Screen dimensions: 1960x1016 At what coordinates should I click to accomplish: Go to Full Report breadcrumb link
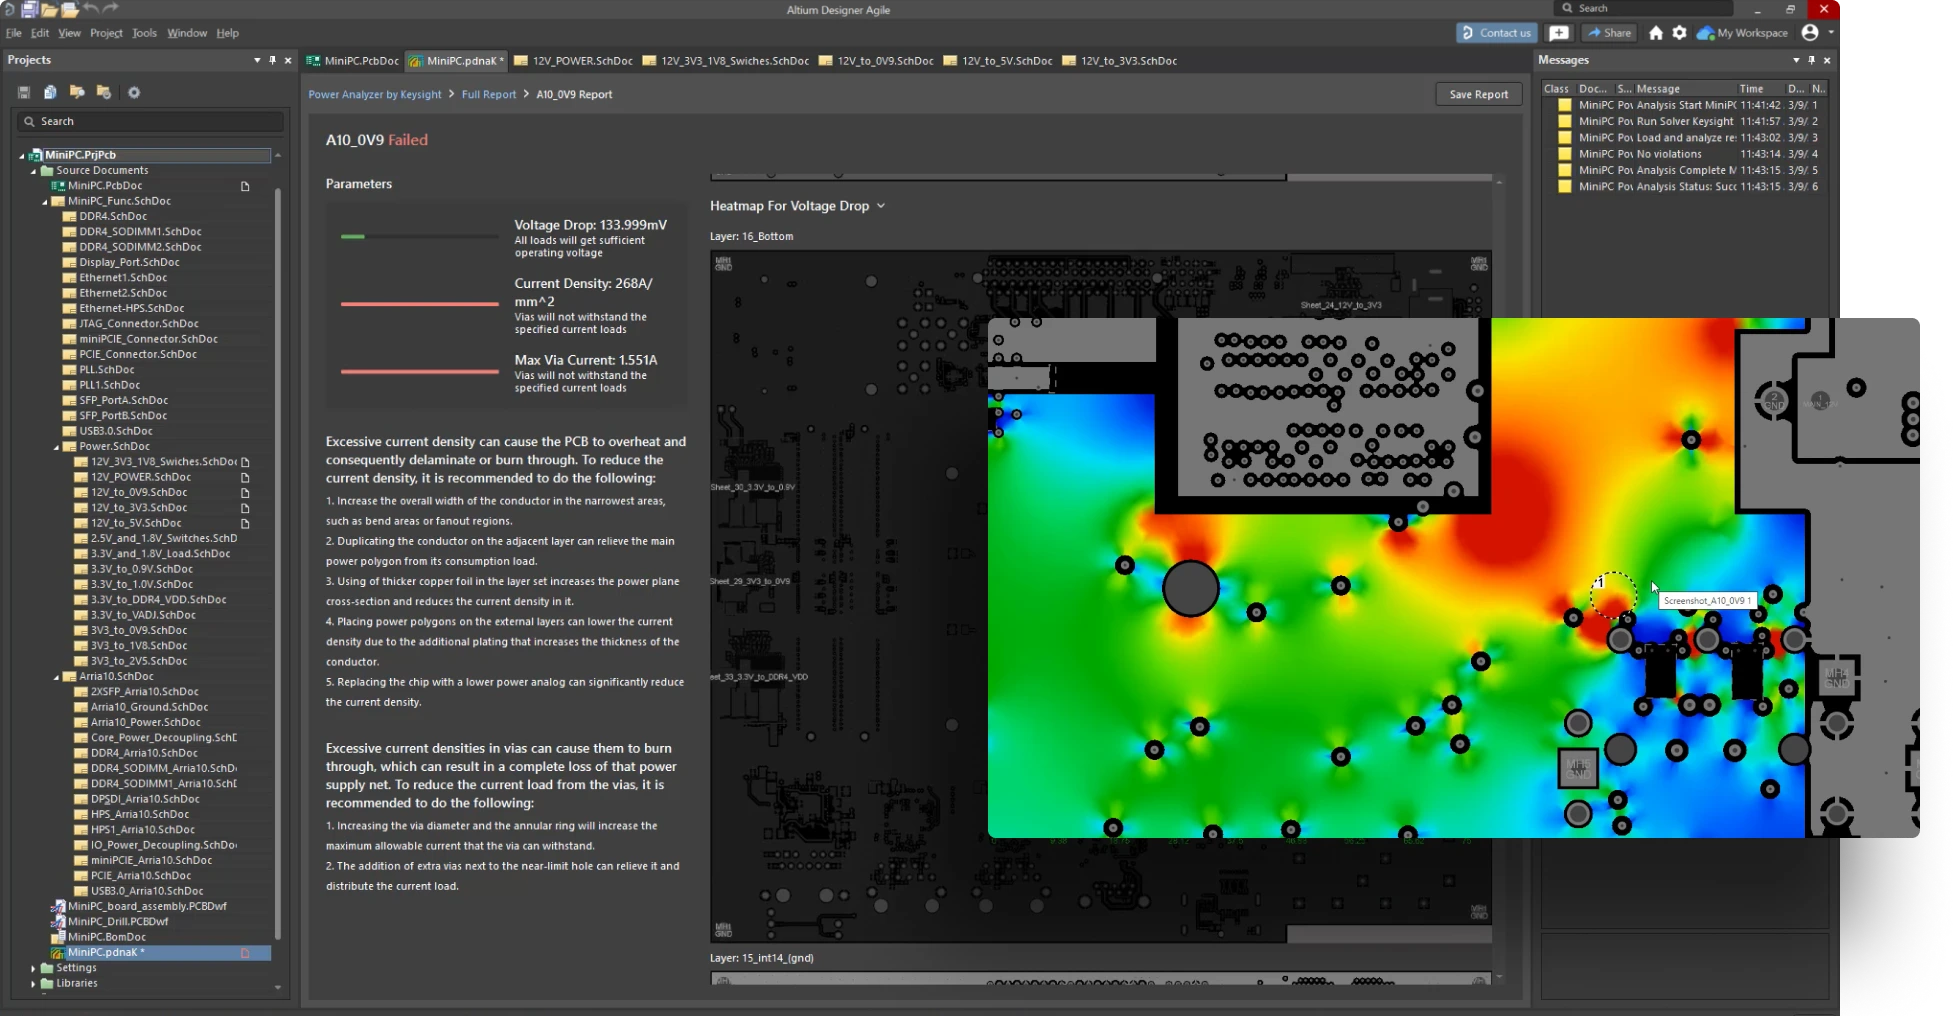click(x=489, y=94)
